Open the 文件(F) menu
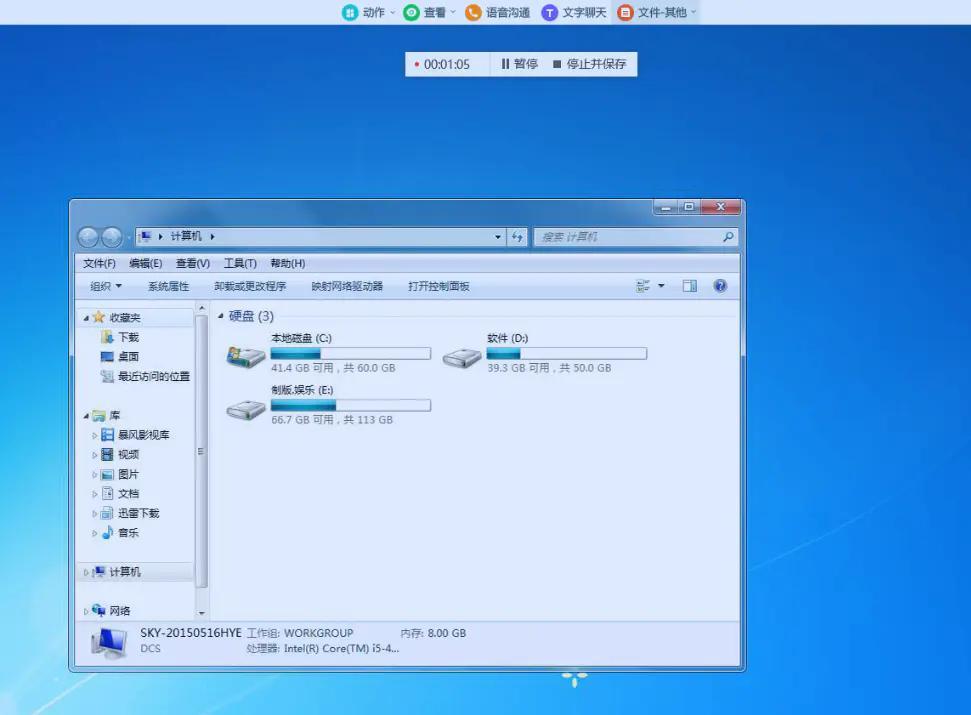Viewport: 971px width, 715px height. pyautogui.click(x=99, y=264)
